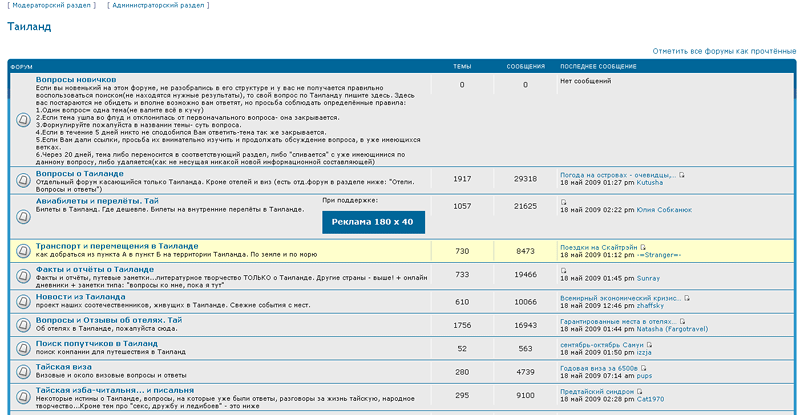
Task: Click go-to-post icon after Гарантированные места в отелях
Action: [683, 322]
